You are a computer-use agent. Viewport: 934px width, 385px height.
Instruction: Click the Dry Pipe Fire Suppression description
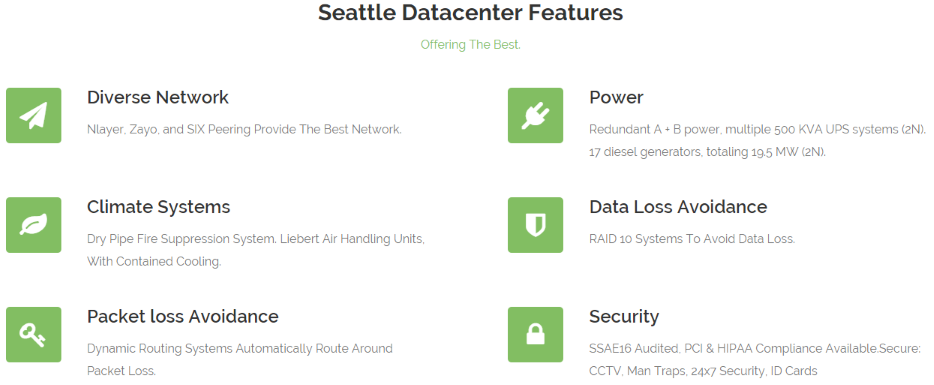[256, 250]
